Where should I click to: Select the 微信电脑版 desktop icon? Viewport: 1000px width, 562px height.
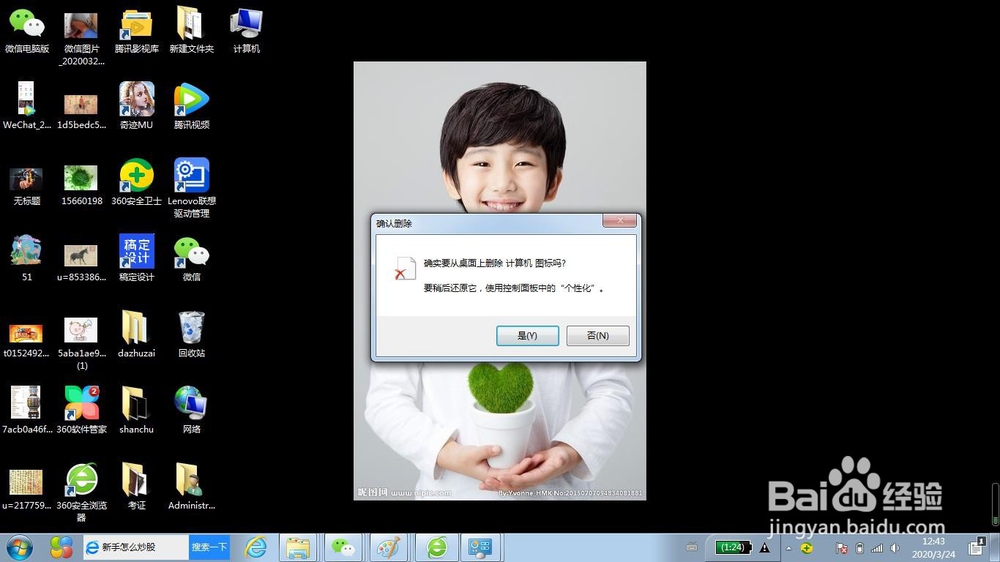(27, 31)
